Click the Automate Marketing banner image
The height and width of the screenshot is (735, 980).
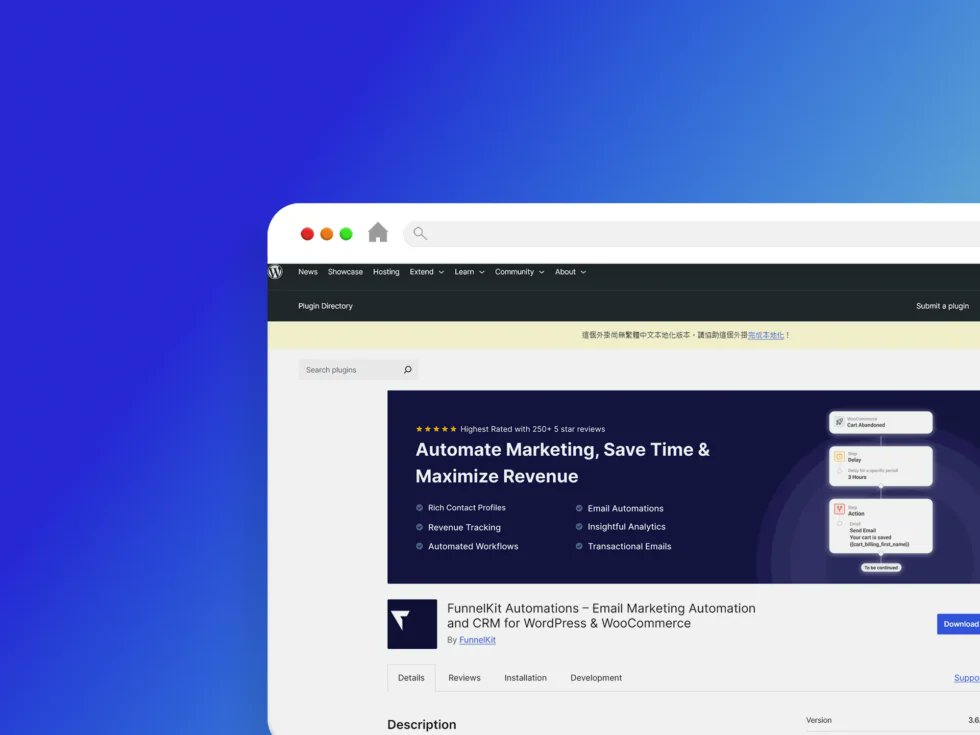coord(684,487)
